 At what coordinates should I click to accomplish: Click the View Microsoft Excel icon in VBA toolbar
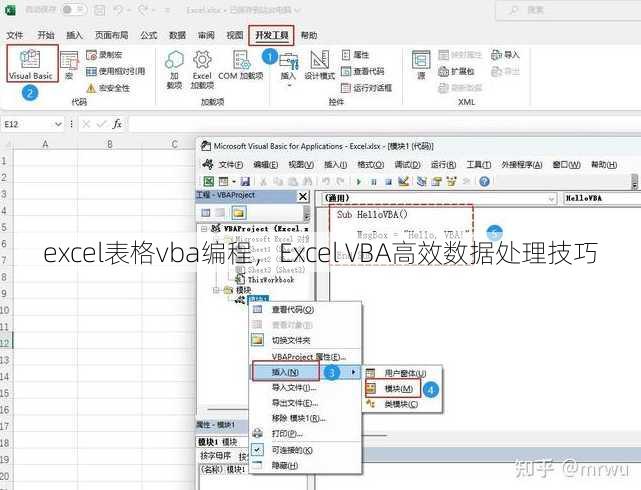coord(208,181)
